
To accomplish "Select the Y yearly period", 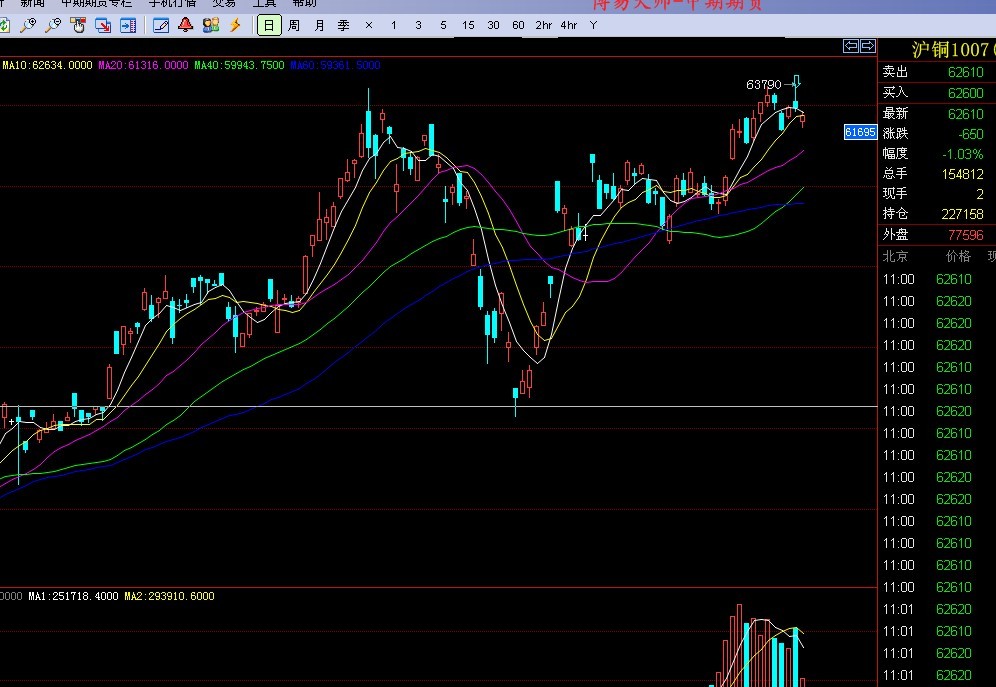I will coord(593,25).
